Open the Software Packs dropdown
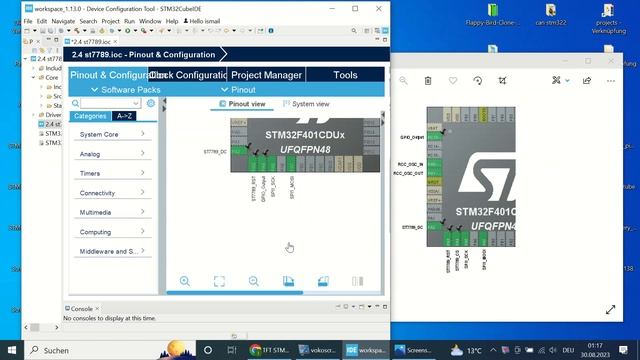Image resolution: width=640 pixels, height=360 pixels. 126,90
